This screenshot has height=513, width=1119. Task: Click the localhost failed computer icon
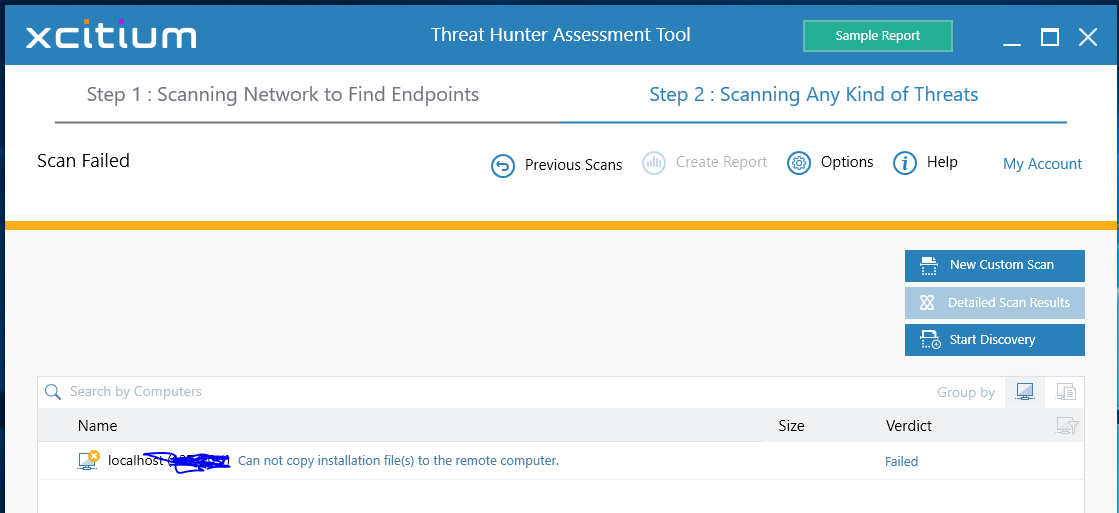[90, 461]
